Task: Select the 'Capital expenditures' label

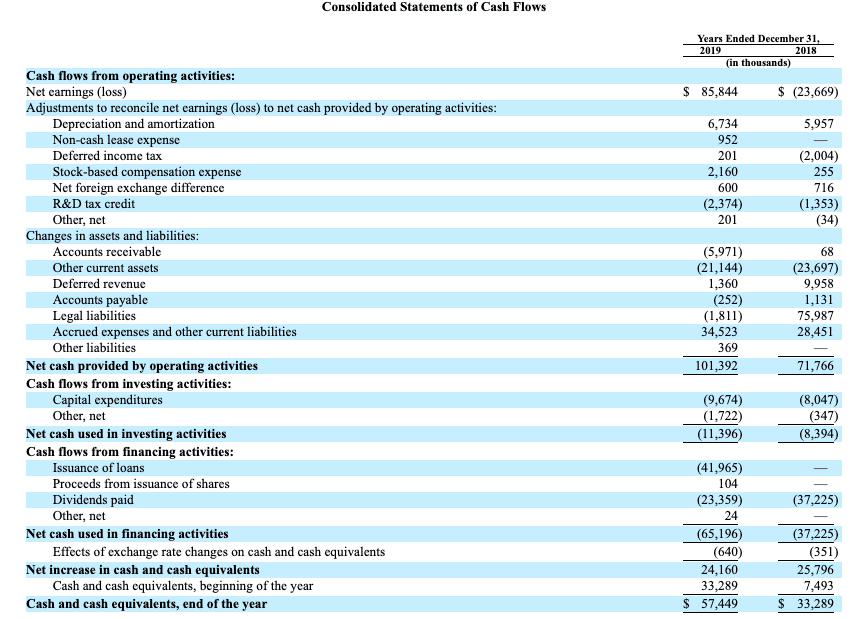Action: [x=107, y=400]
